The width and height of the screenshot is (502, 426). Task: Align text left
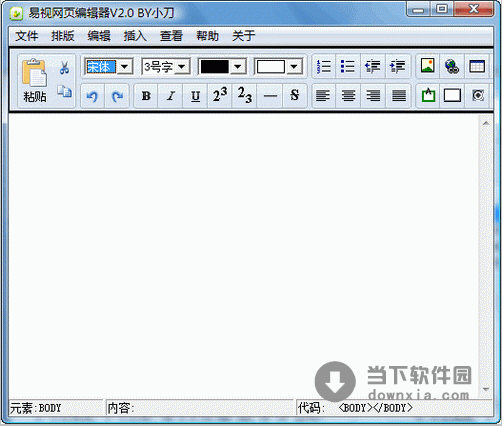pos(323,96)
